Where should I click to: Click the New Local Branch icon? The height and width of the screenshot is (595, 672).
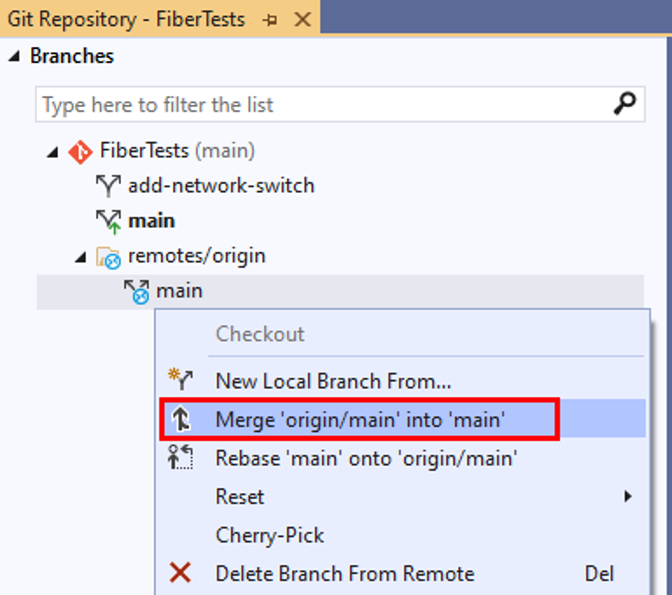pyautogui.click(x=180, y=380)
